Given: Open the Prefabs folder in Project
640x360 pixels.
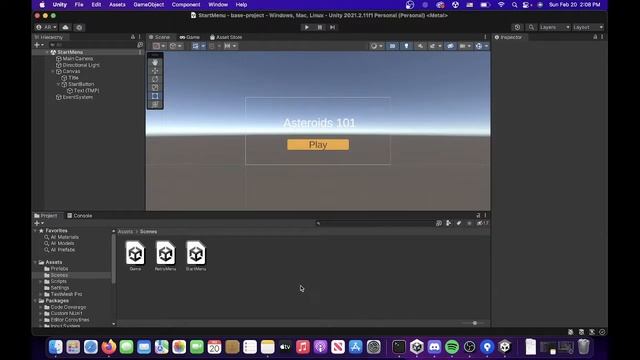Looking at the screenshot, I should tap(59, 269).
